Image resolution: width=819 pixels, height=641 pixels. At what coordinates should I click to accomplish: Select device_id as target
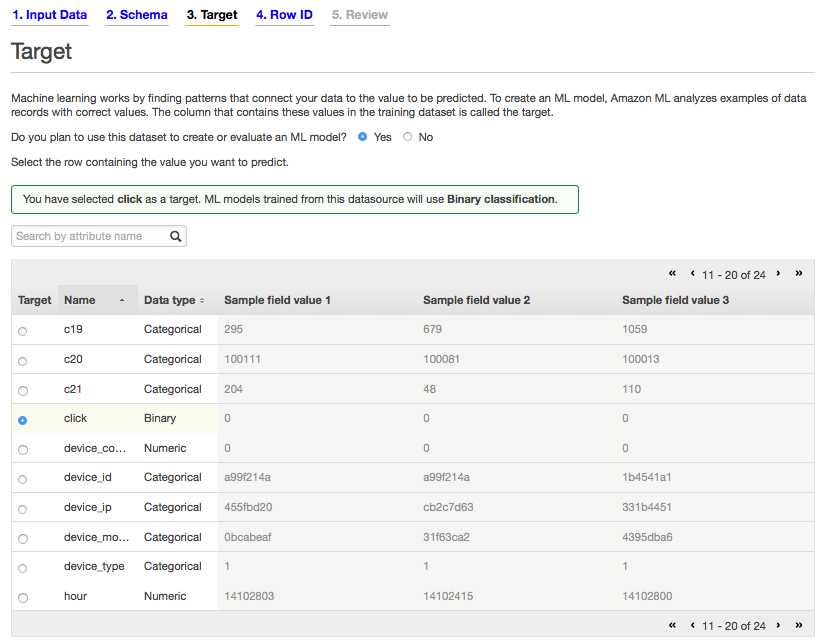pos(22,479)
